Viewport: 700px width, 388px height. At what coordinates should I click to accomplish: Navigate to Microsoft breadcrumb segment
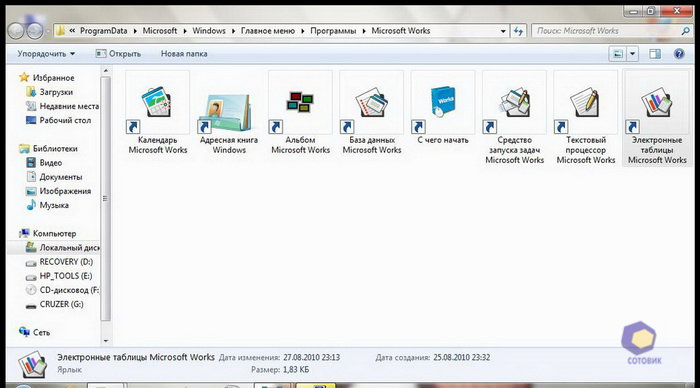[160, 31]
